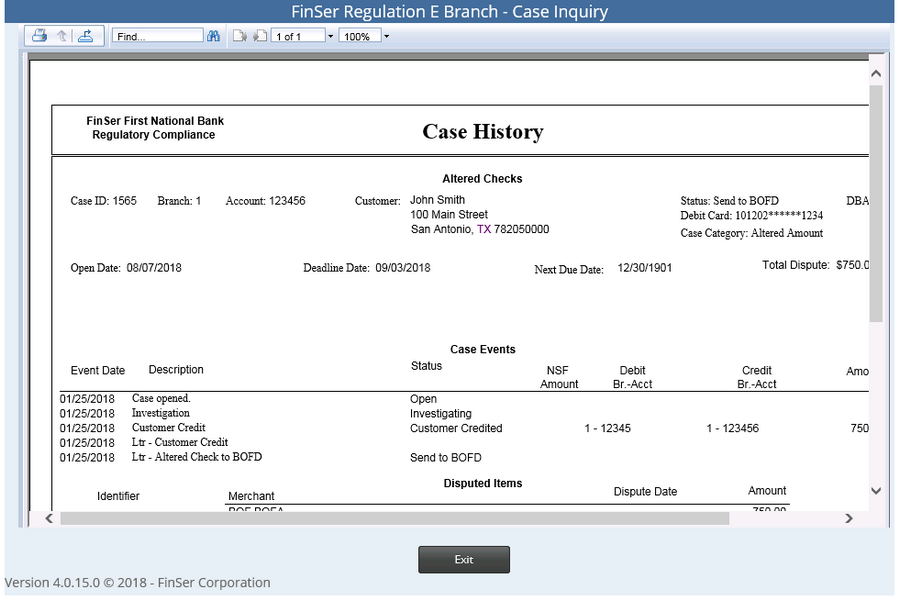This screenshot has height=601, width=900.
Task: Click the horizontal scrollbar thumb
Action: pyautogui.click(x=394, y=518)
